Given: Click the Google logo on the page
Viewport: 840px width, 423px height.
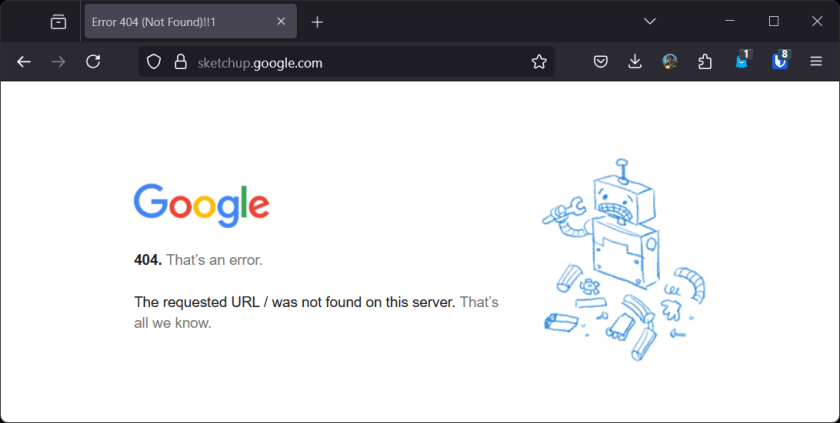Looking at the screenshot, I should click(201, 204).
